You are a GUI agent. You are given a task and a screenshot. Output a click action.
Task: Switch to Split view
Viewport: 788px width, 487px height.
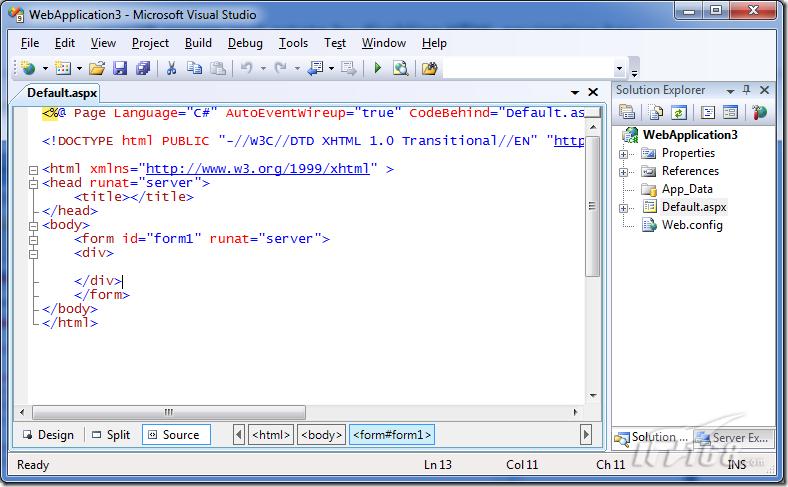[112, 435]
